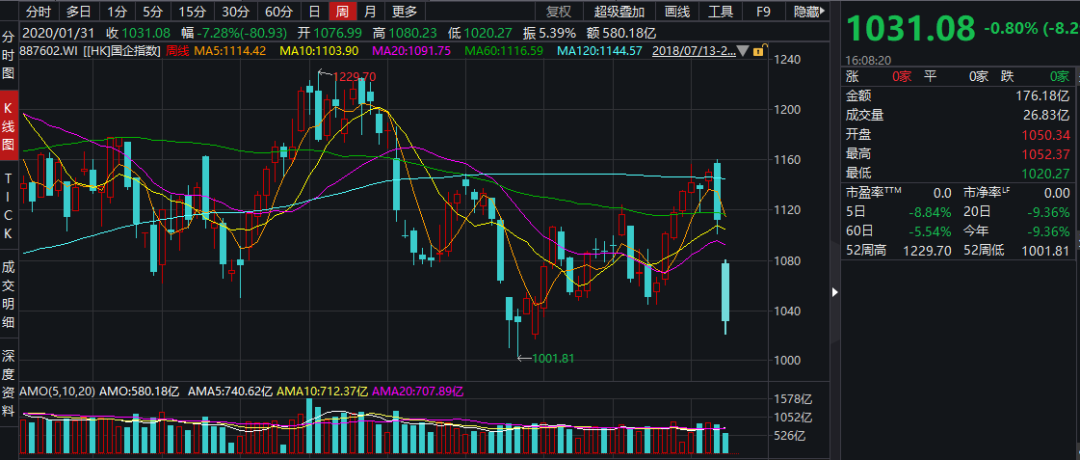Open the TICK view in the sidebar

(x=8, y=207)
